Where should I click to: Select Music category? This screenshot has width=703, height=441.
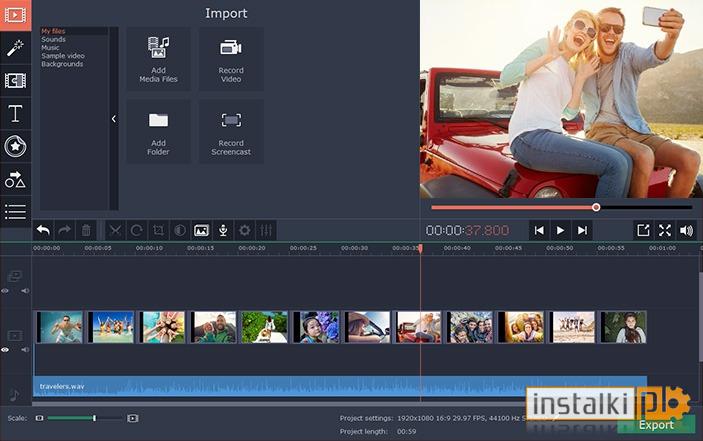click(x=50, y=48)
